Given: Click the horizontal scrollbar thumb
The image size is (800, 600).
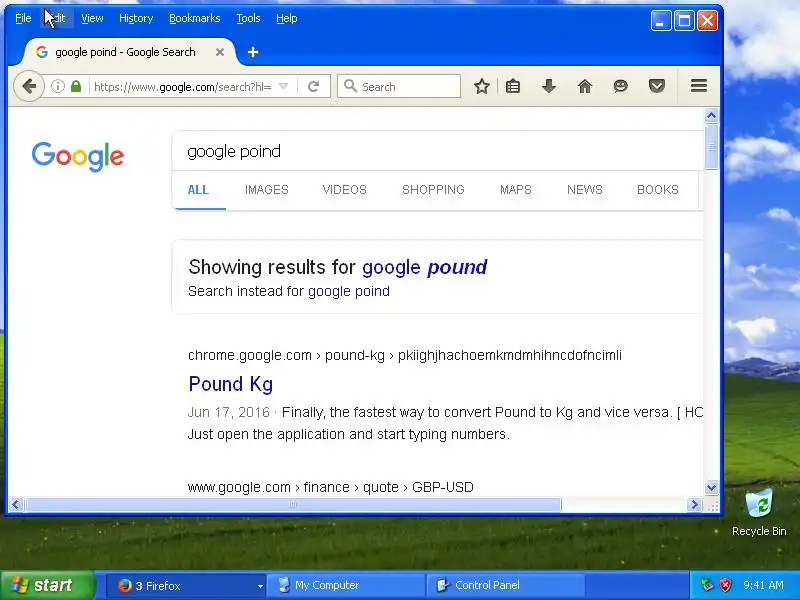Looking at the screenshot, I should [x=293, y=505].
